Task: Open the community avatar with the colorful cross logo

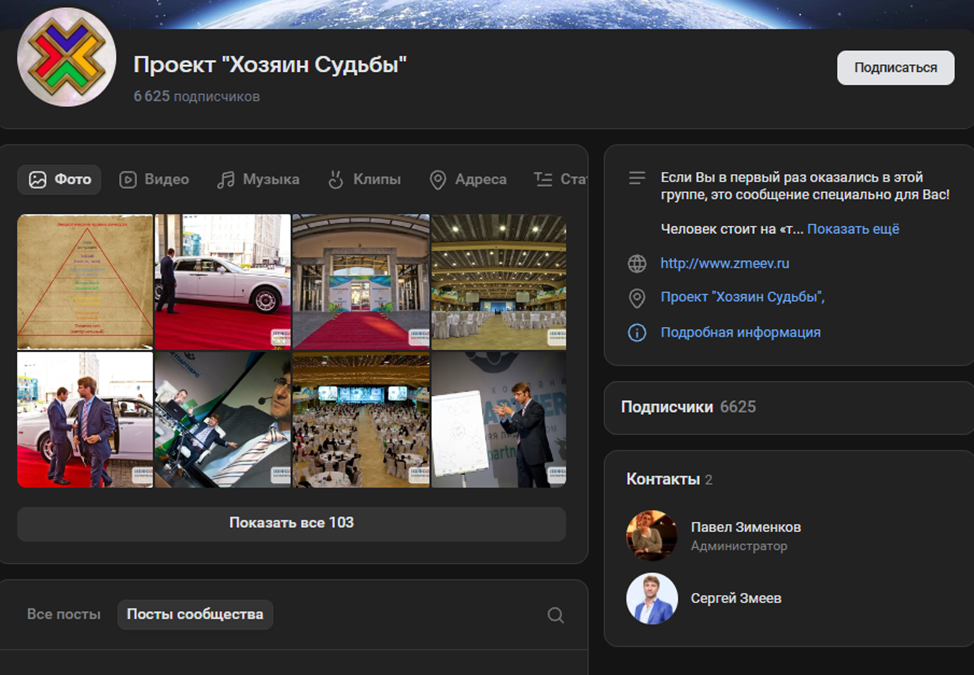Action: (x=66, y=57)
